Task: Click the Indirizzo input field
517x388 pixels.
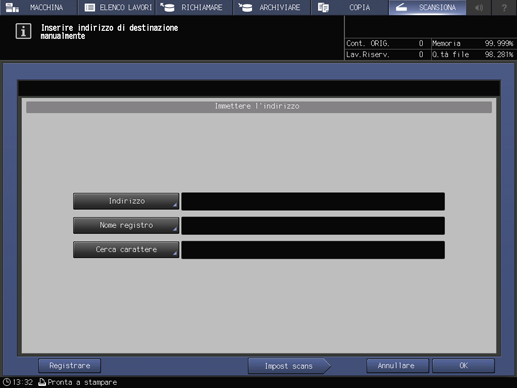Action: pyautogui.click(x=313, y=201)
